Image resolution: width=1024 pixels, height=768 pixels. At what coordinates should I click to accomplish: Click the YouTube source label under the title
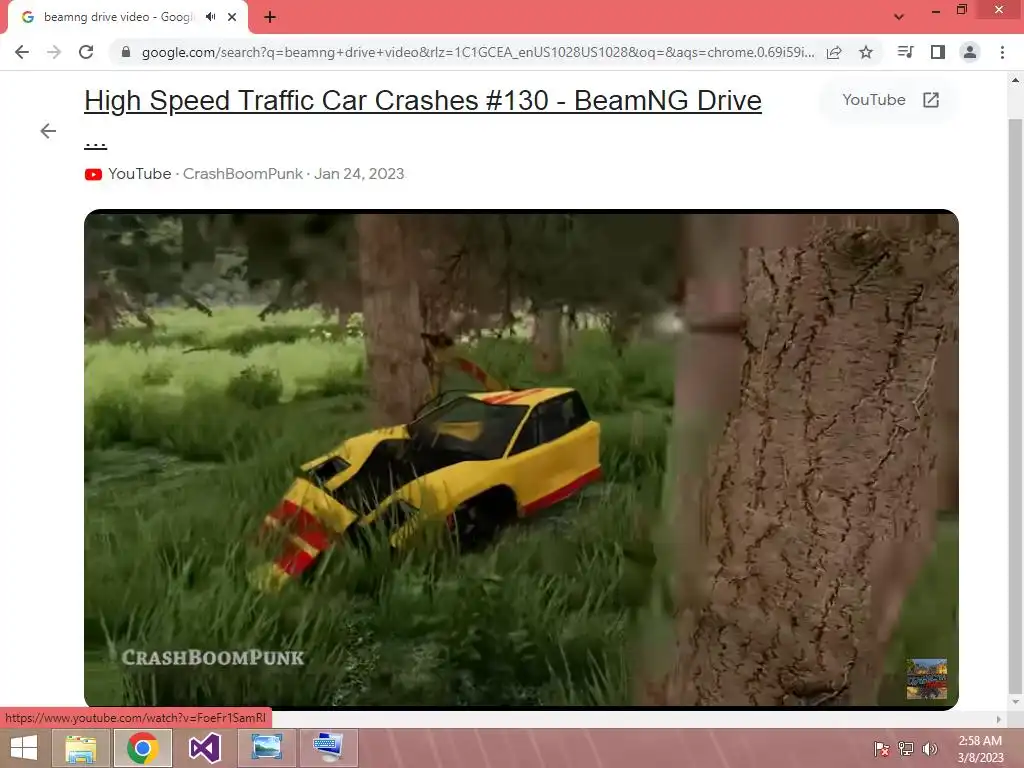140,174
